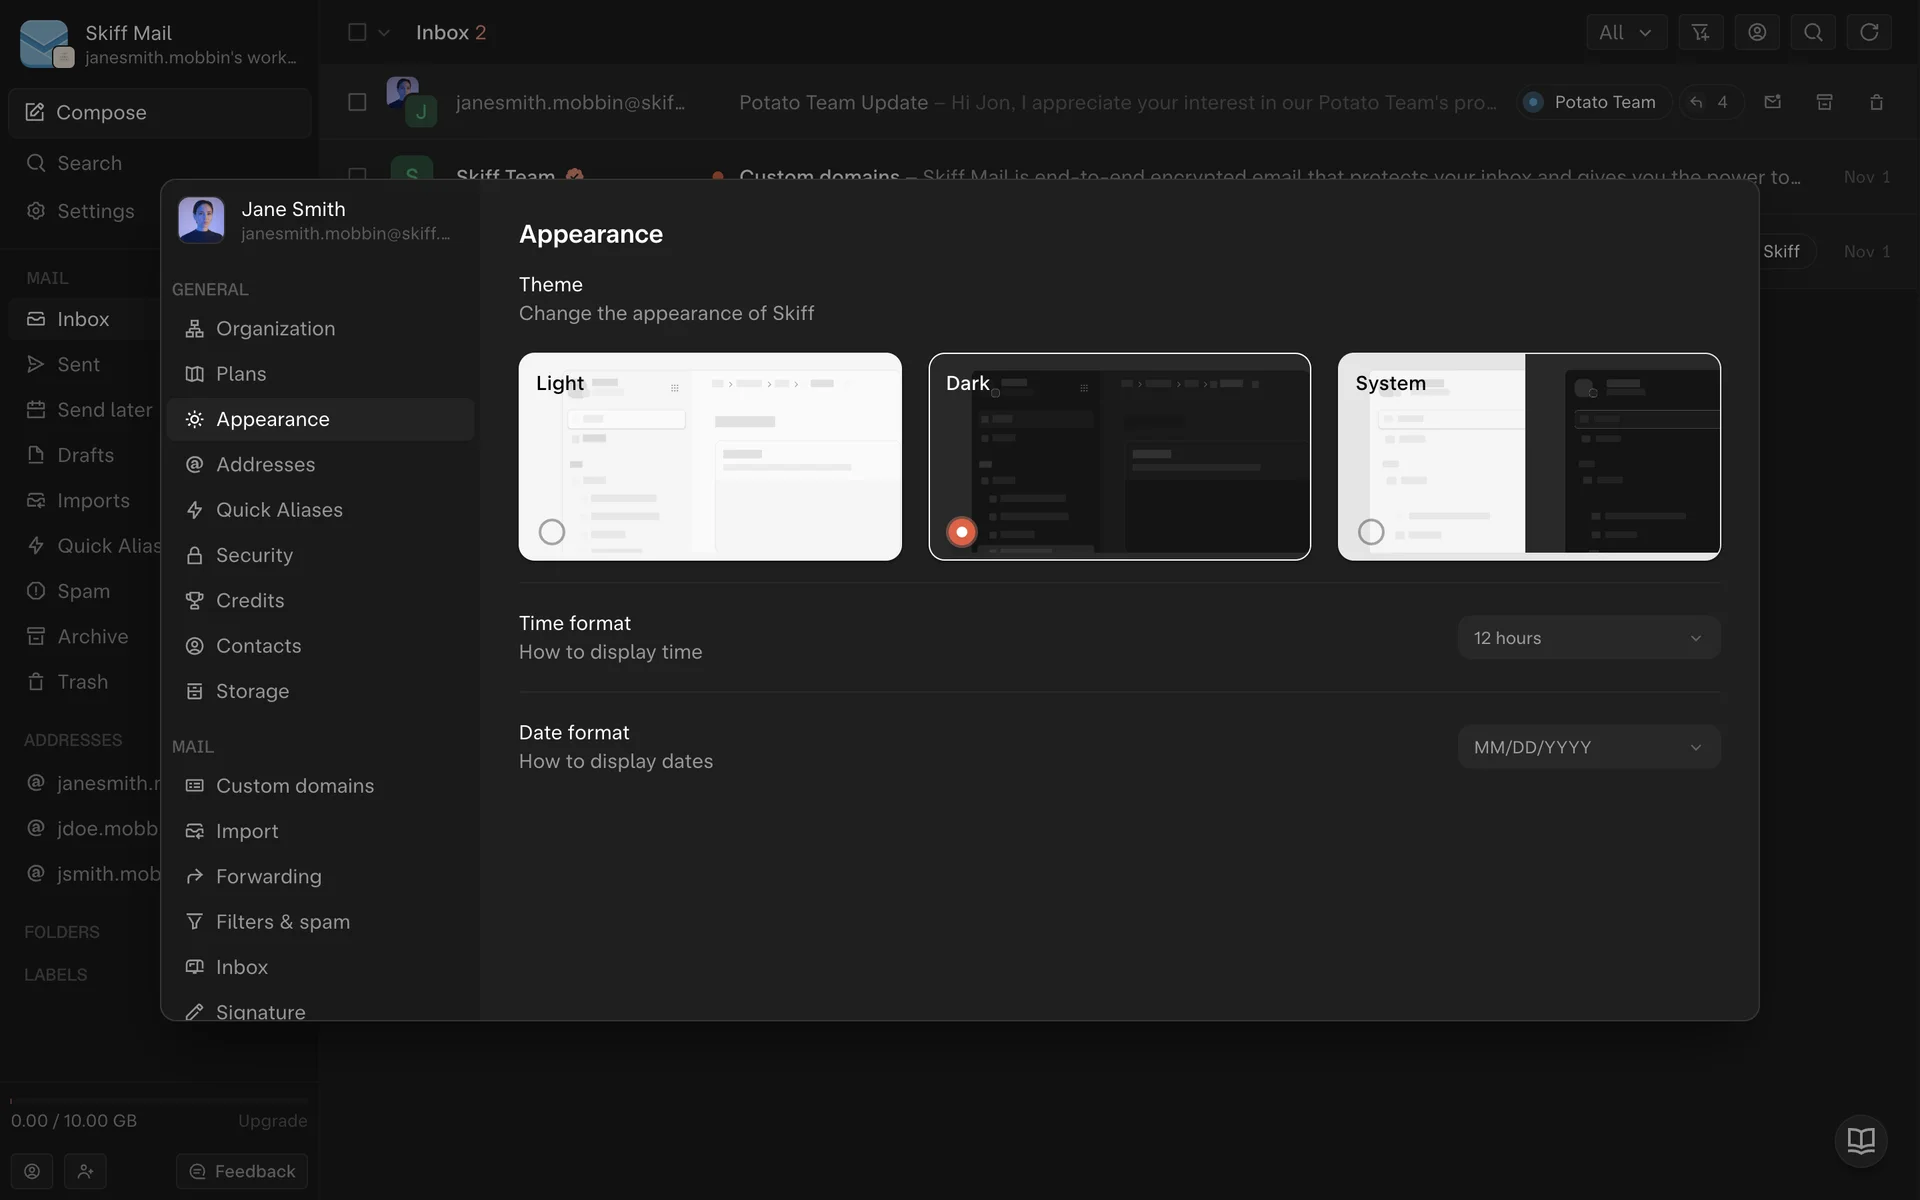Click the storage usage progress bar
This screenshot has height=1200, width=1920.
pos(158,1101)
